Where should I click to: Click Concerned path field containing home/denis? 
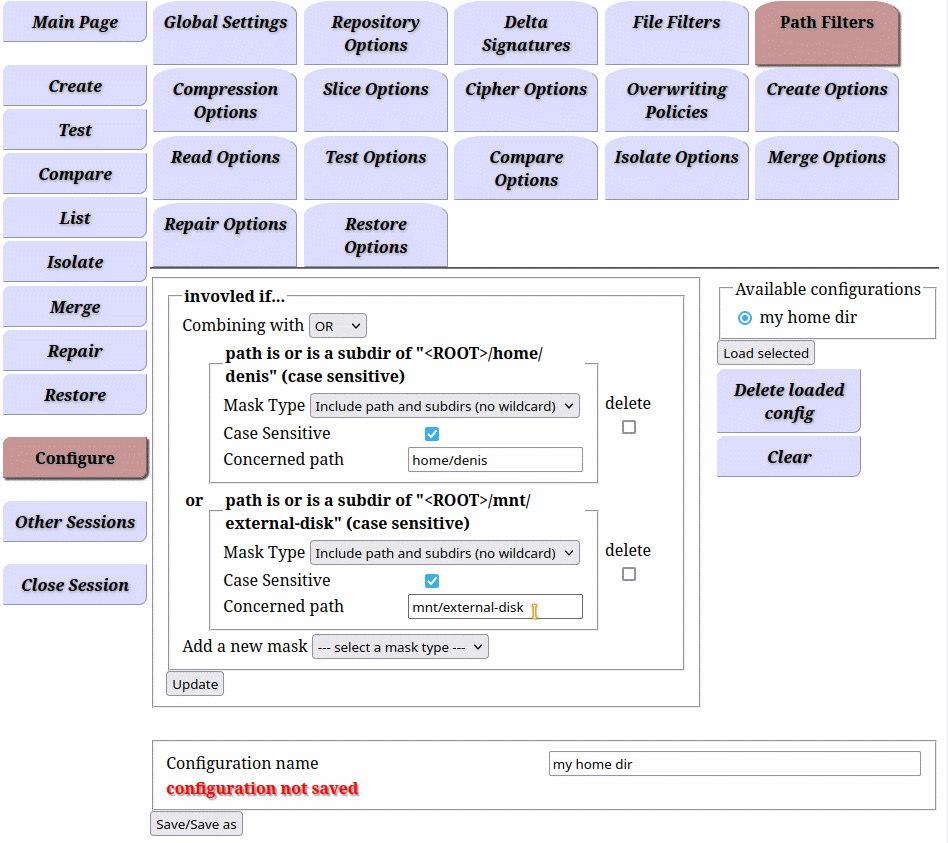[x=495, y=460]
